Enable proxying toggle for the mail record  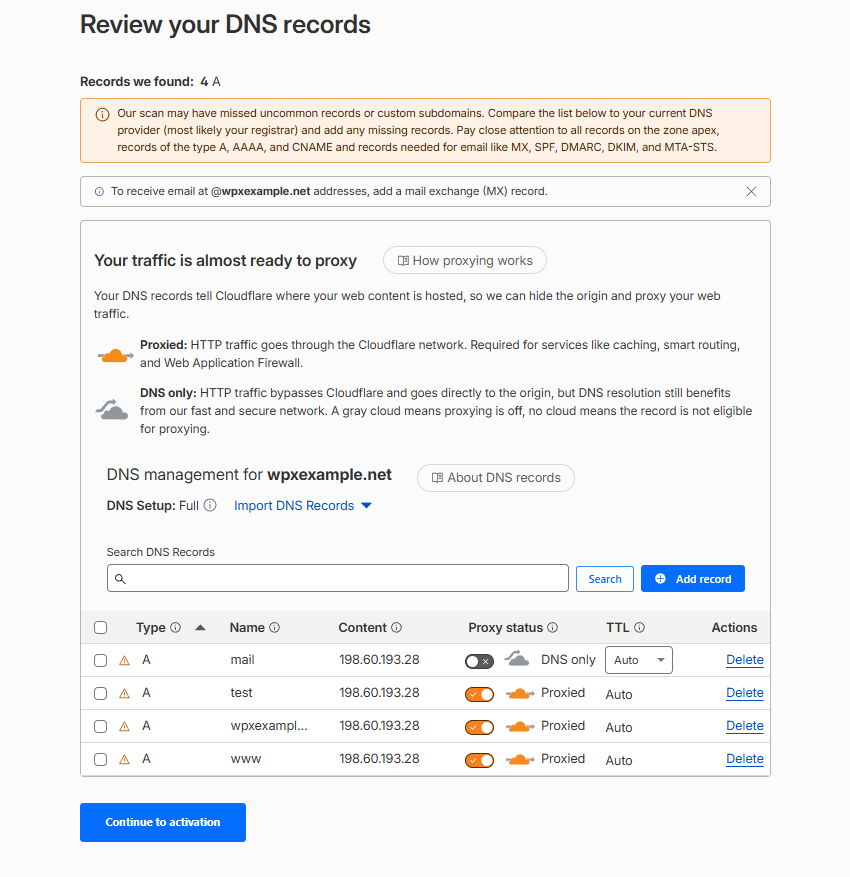coord(479,662)
